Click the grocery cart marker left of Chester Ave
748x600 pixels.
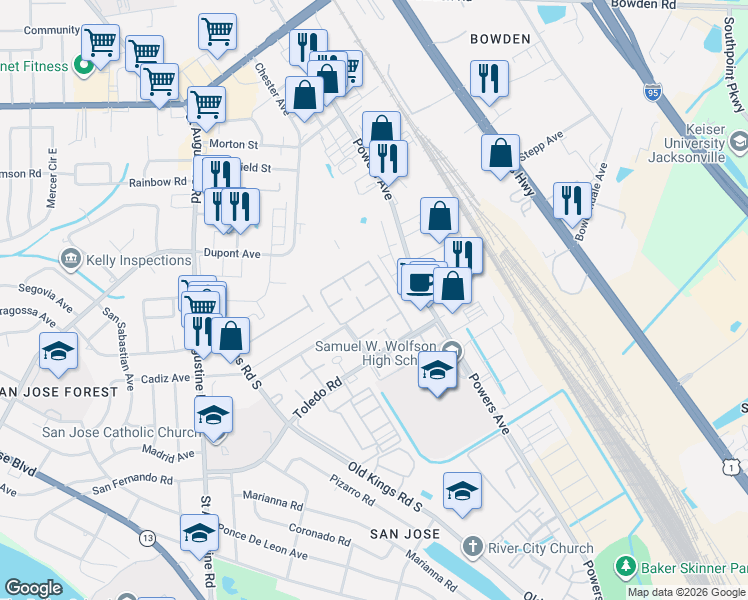pos(217,32)
